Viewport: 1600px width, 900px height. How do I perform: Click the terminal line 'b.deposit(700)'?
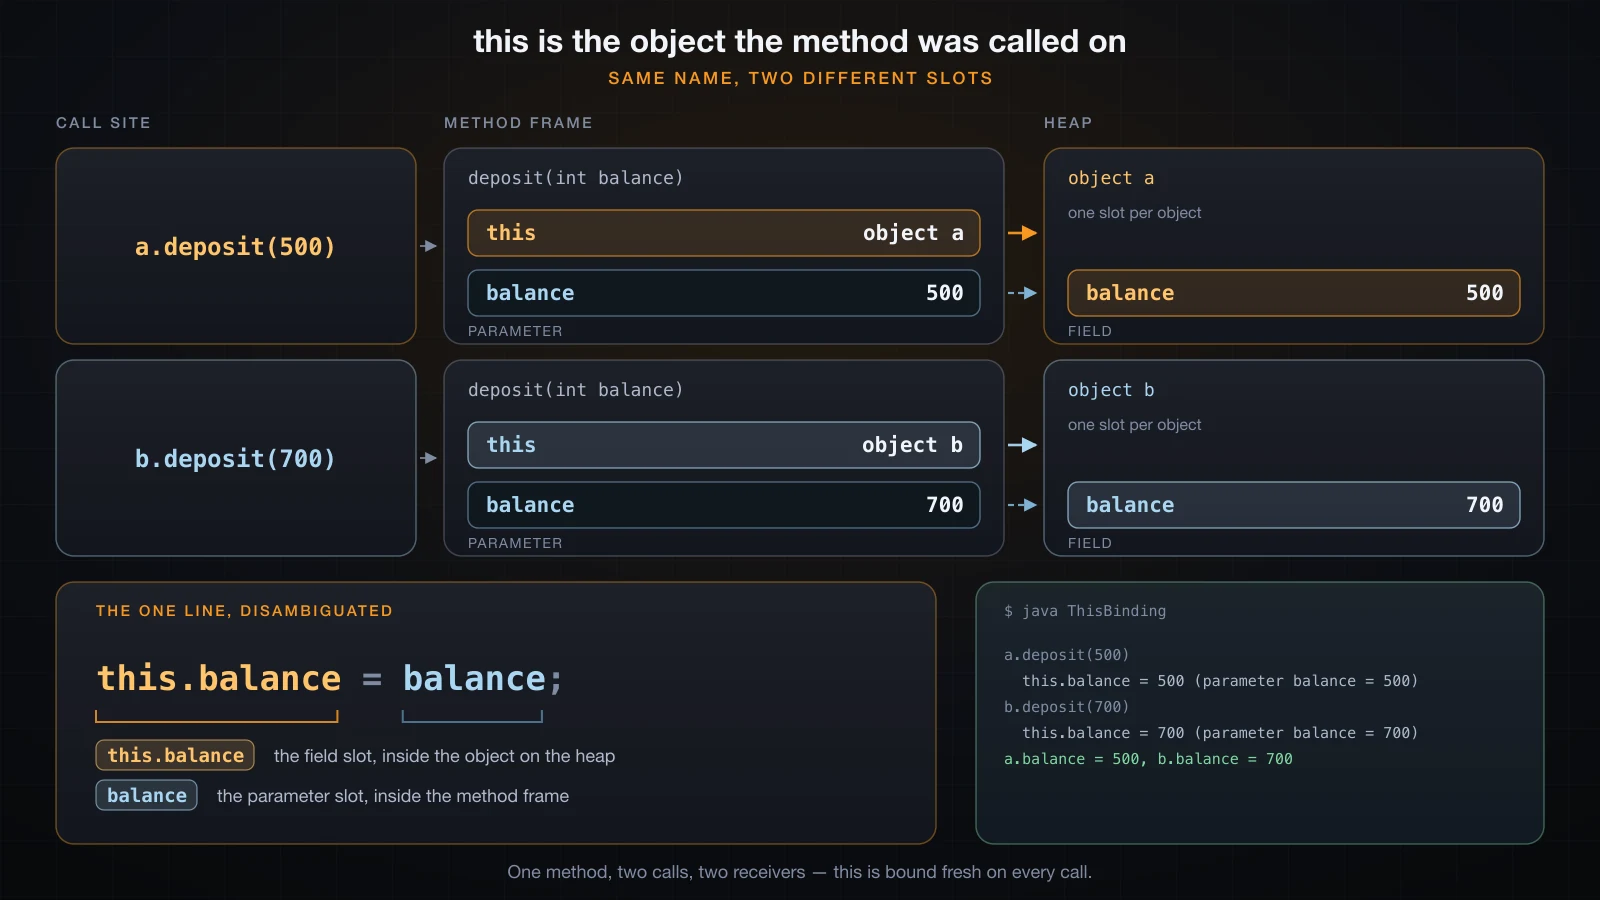click(x=1066, y=707)
